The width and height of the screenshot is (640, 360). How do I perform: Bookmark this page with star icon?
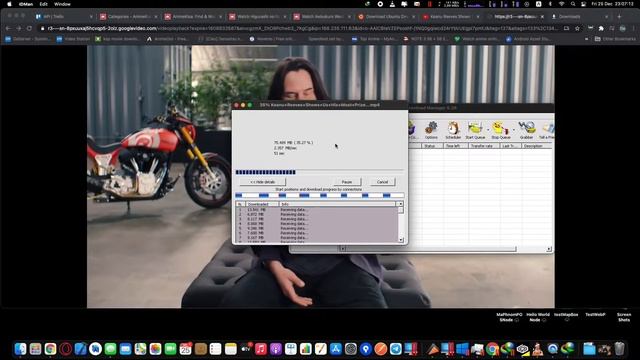577,29
